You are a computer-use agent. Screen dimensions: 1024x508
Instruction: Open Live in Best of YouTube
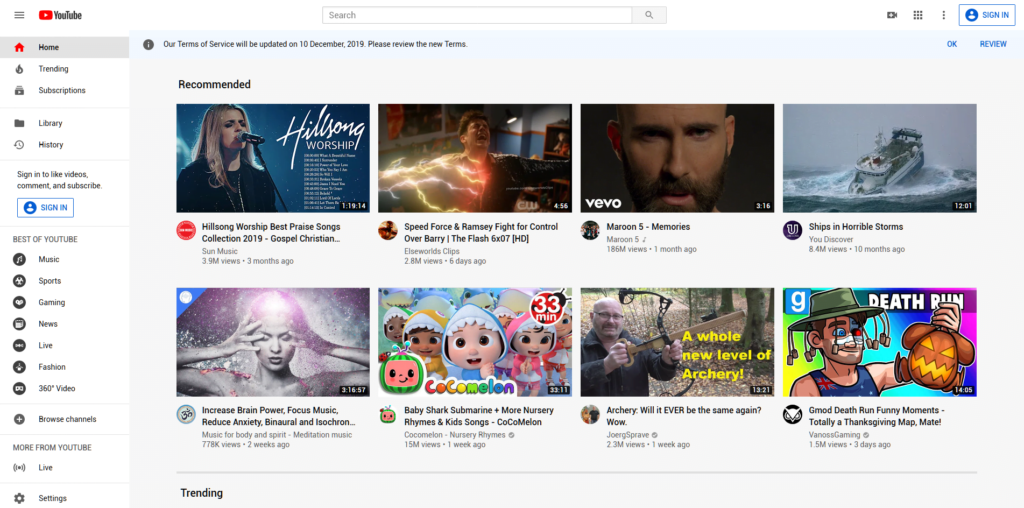pyautogui.click(x=64, y=345)
